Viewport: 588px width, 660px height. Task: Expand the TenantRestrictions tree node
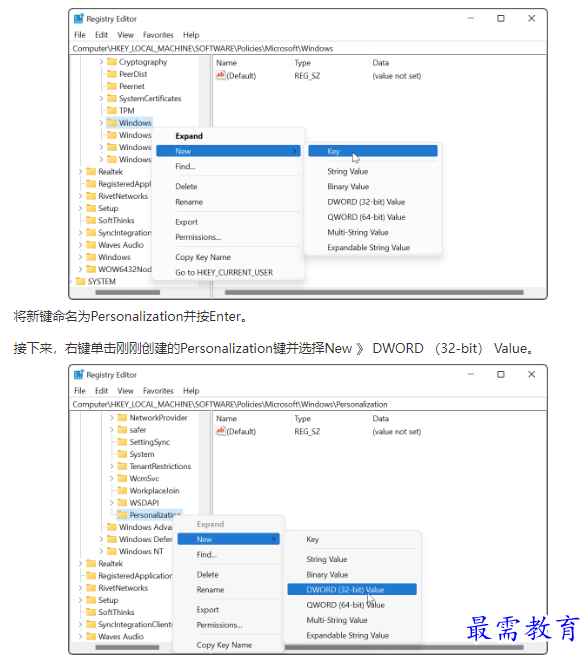tap(112, 466)
